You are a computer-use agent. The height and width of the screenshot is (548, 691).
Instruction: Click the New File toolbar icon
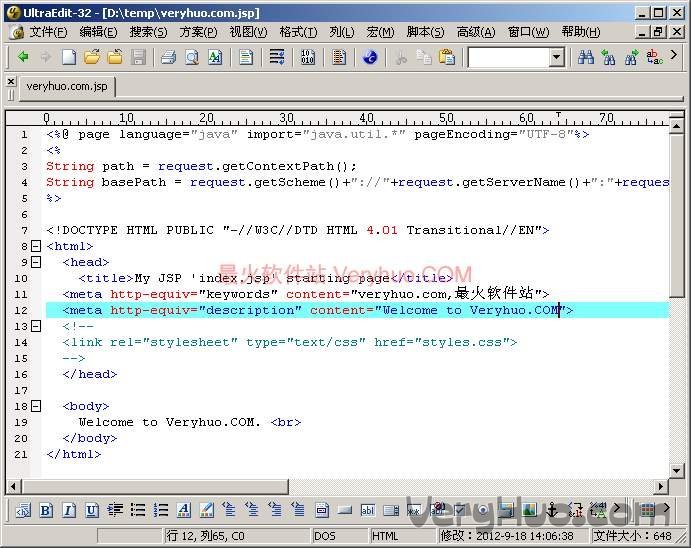[69, 57]
